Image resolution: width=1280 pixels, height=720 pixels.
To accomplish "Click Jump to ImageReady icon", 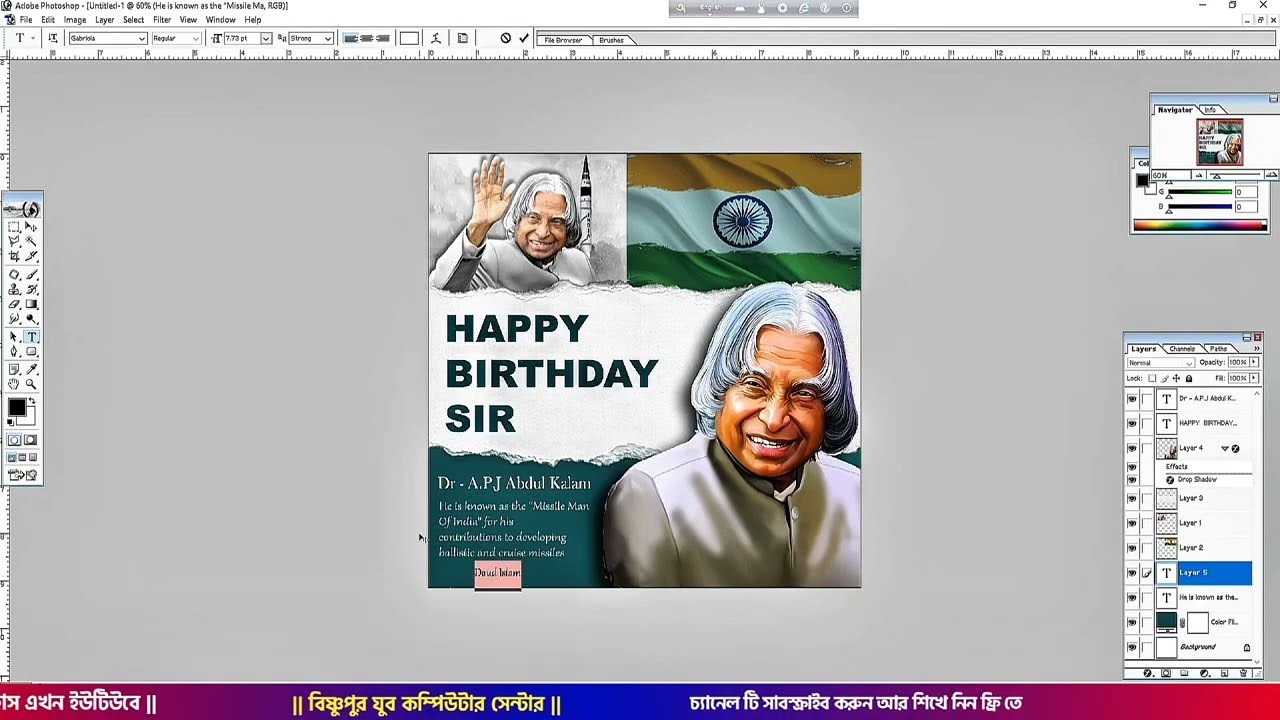I will pos(22,475).
